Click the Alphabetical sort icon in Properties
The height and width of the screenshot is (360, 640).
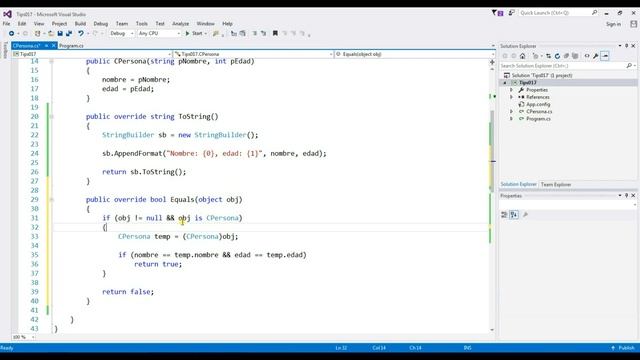pyautogui.click(x=514, y=215)
